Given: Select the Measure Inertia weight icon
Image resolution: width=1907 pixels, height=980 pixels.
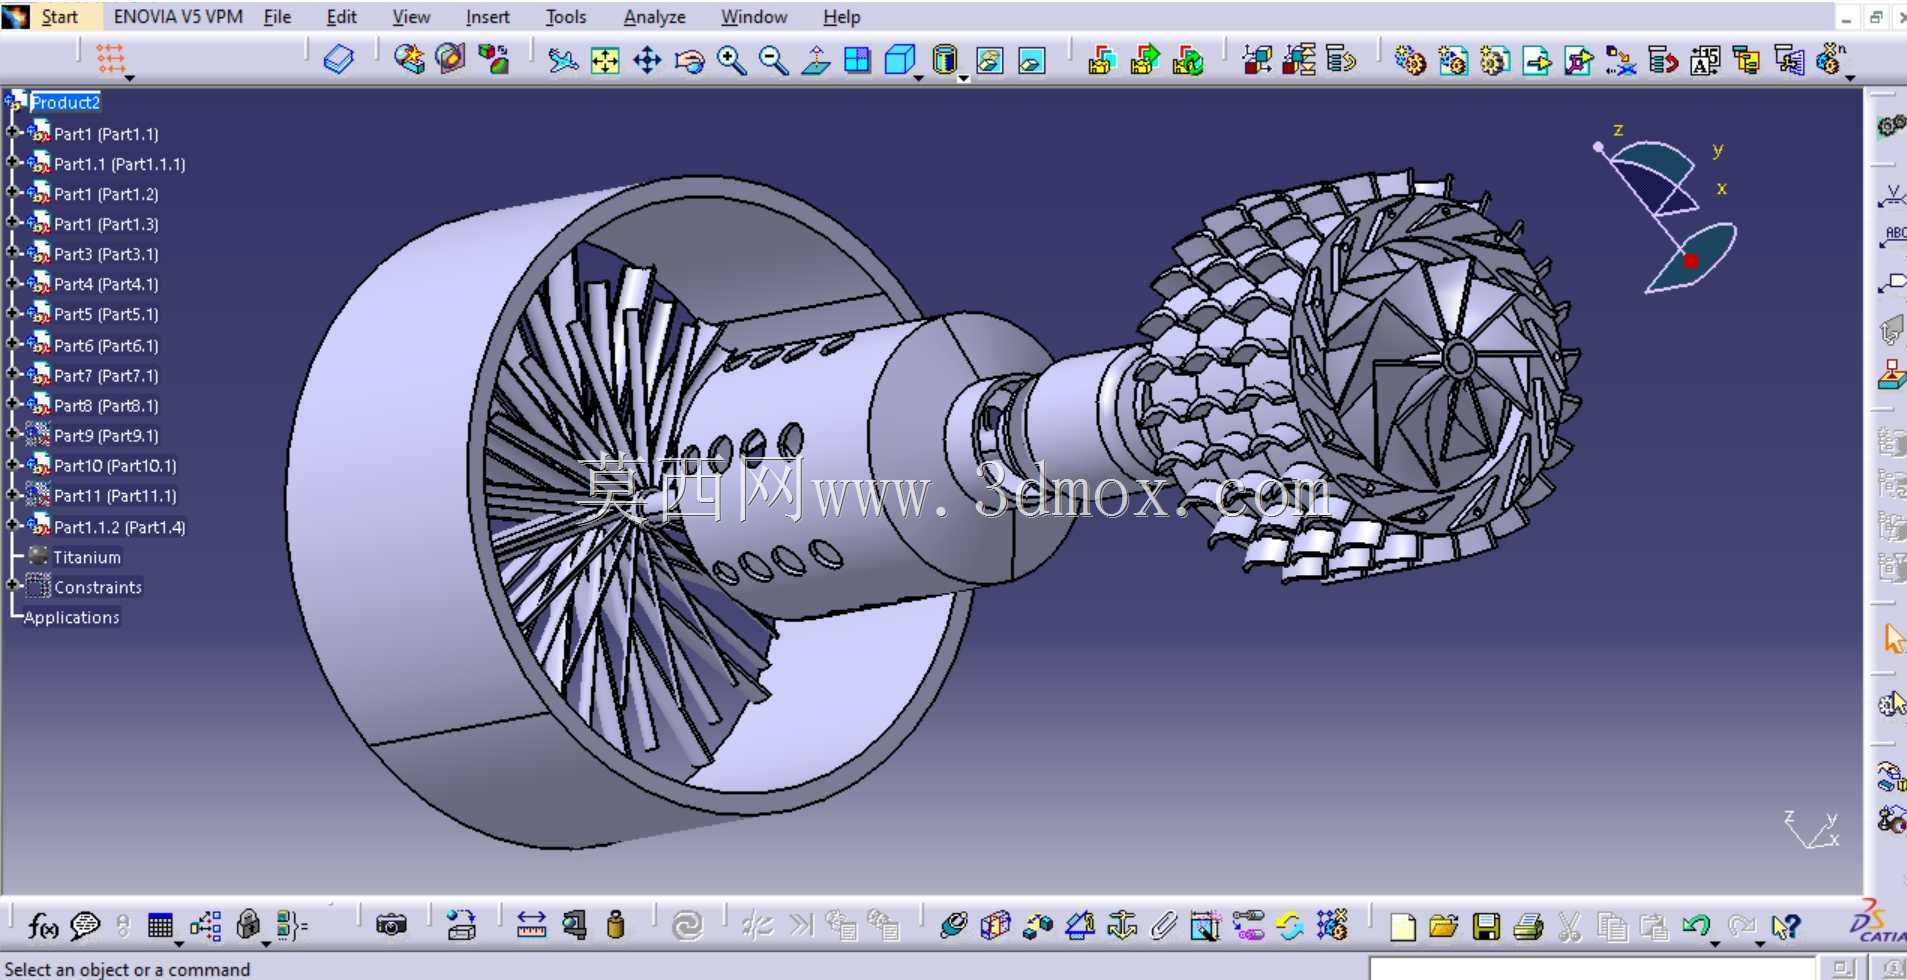Looking at the screenshot, I should click(616, 925).
